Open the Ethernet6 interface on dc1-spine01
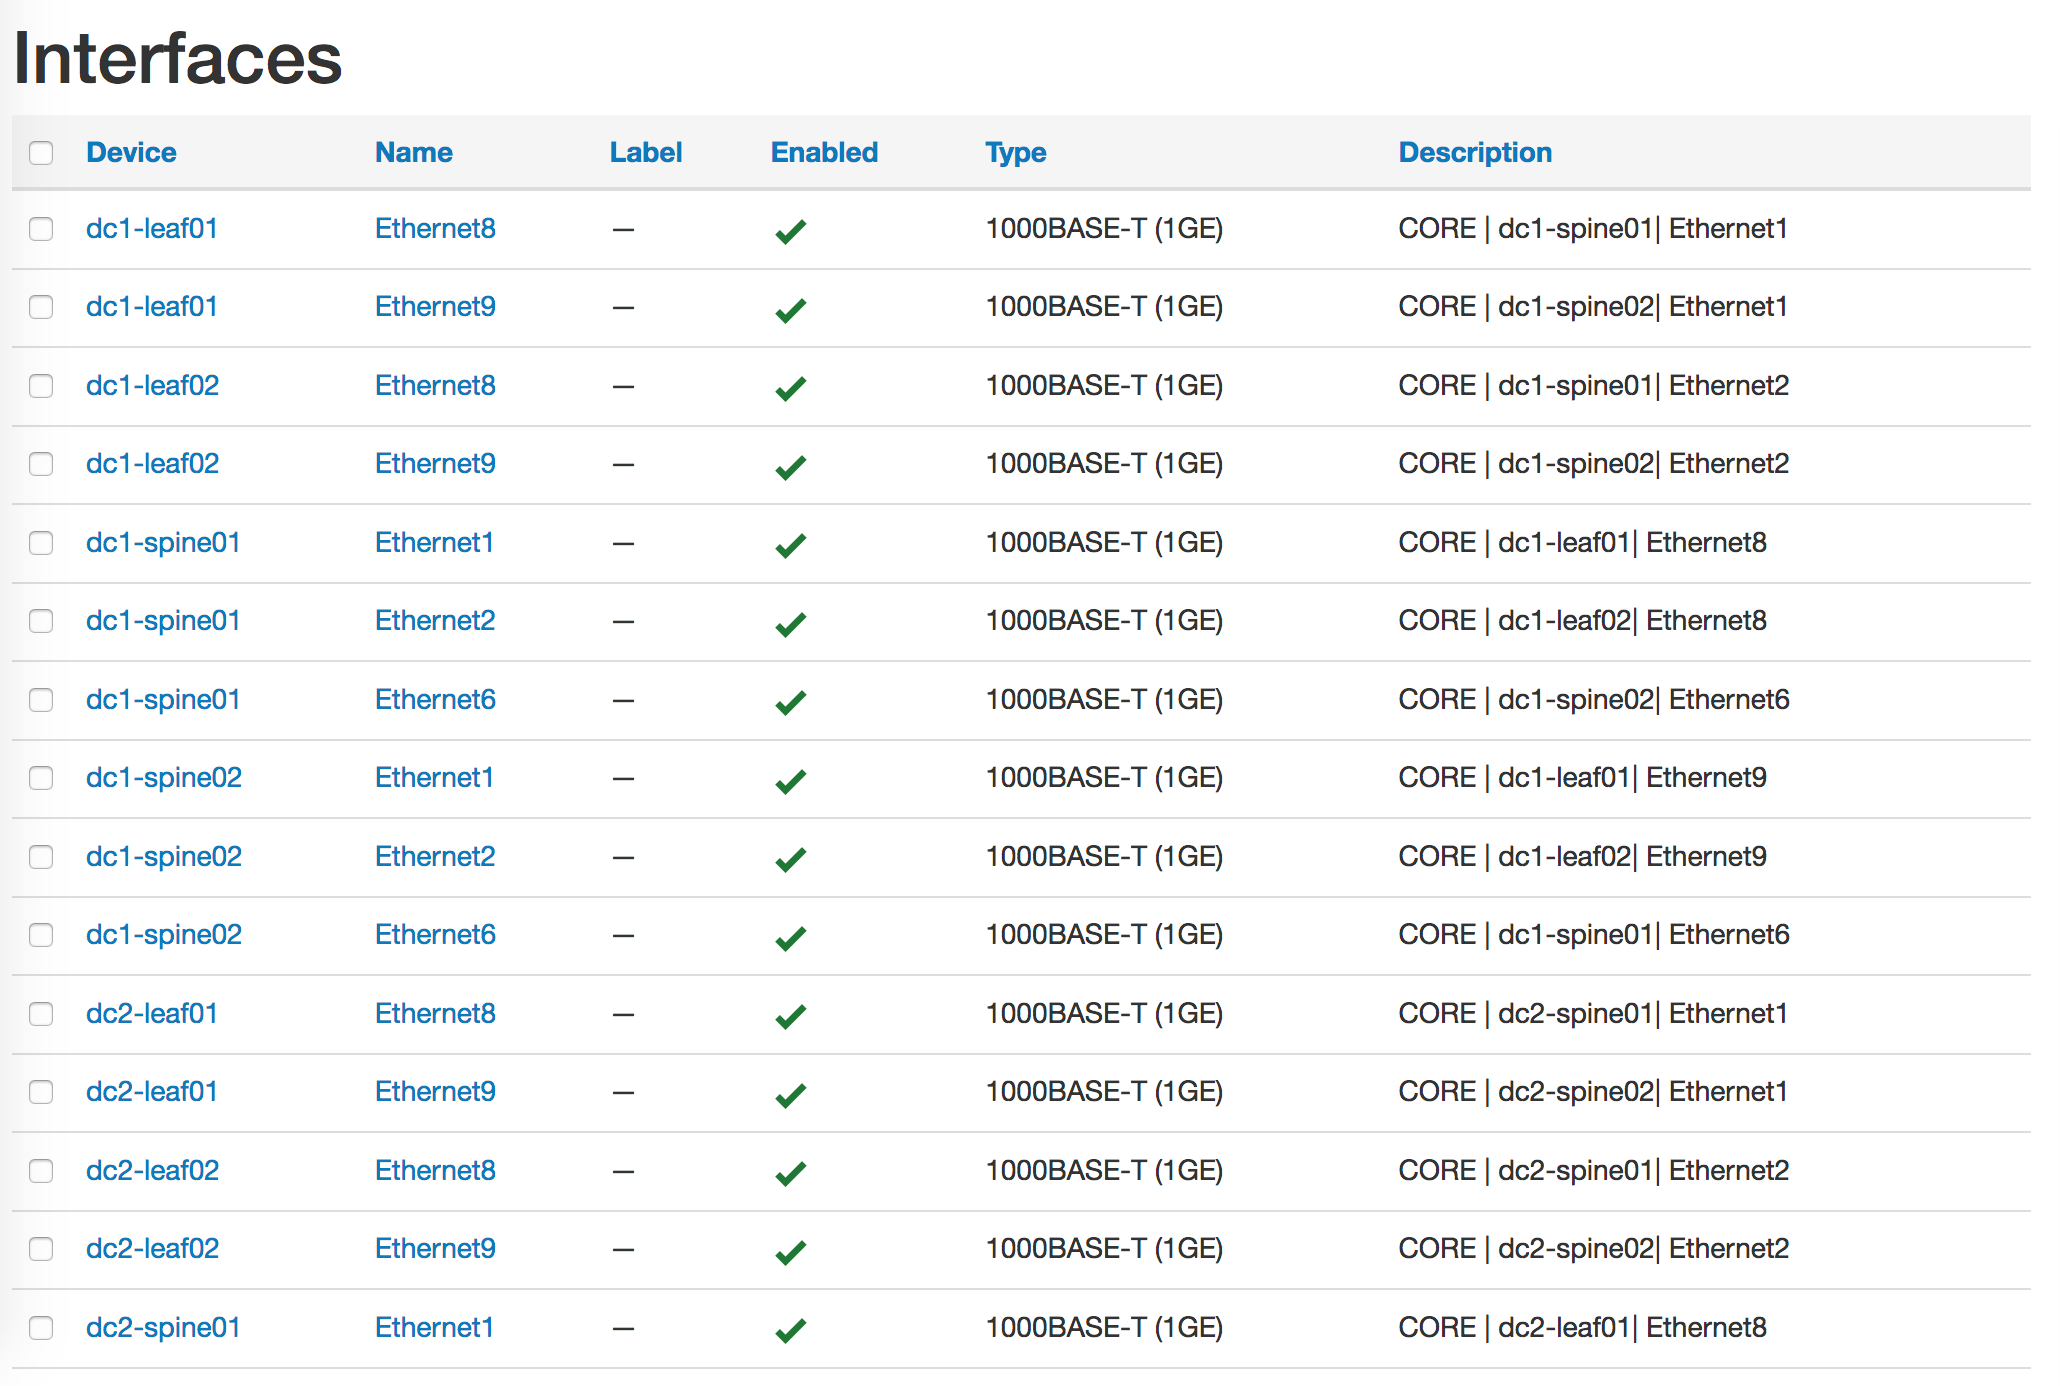The image size is (2060, 1386). pyautogui.click(x=435, y=699)
